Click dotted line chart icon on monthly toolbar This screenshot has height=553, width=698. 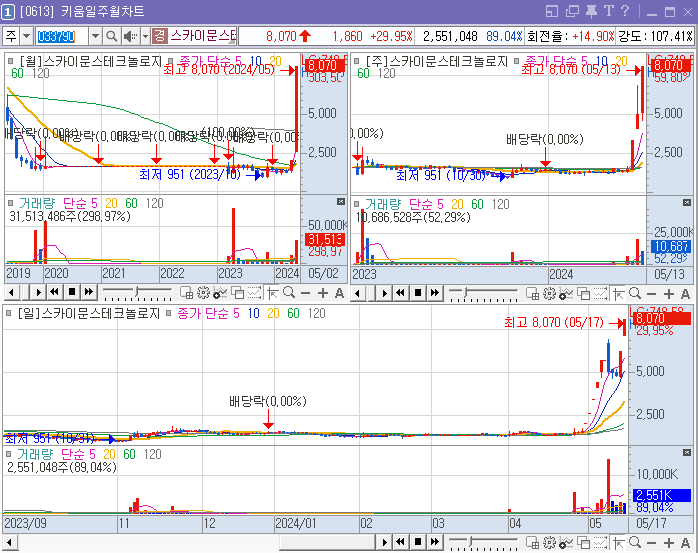pyautogui.click(x=254, y=293)
